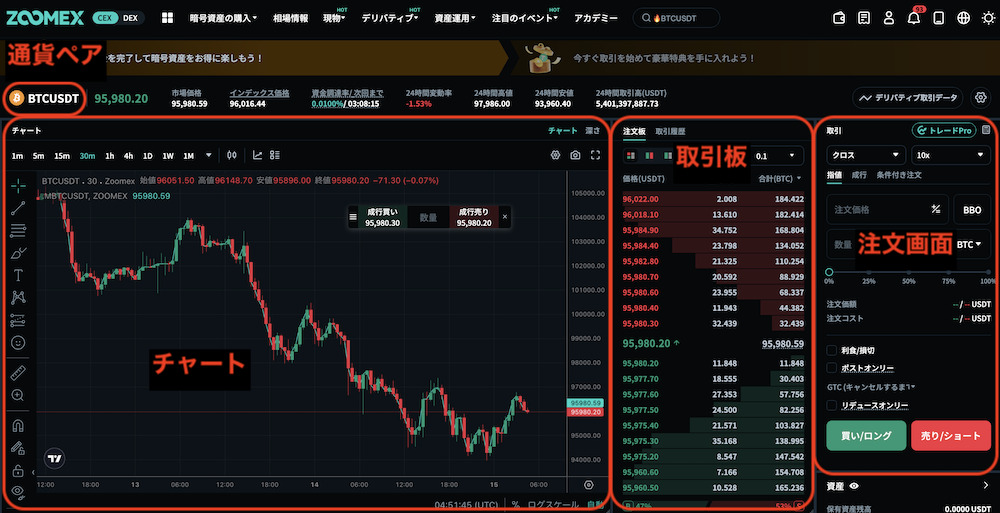Enable the ポストオンリー checkbox
1000x513 pixels.
tap(832, 368)
